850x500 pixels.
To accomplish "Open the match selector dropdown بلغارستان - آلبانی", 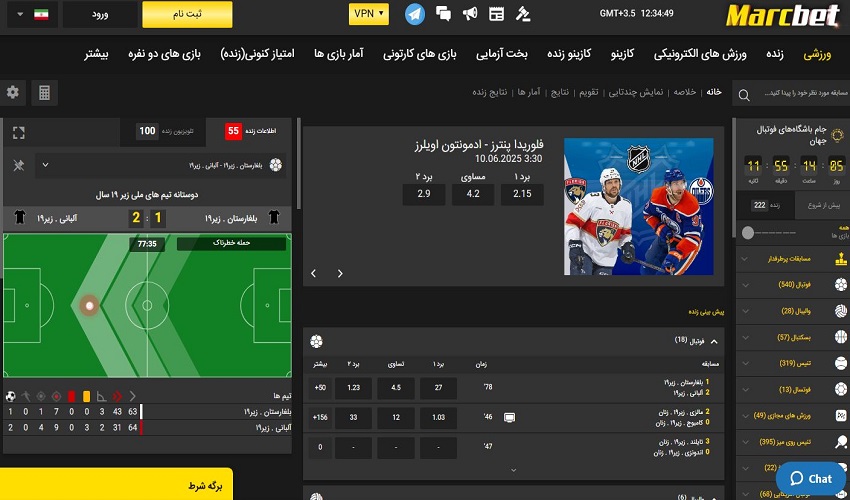I will 160,165.
